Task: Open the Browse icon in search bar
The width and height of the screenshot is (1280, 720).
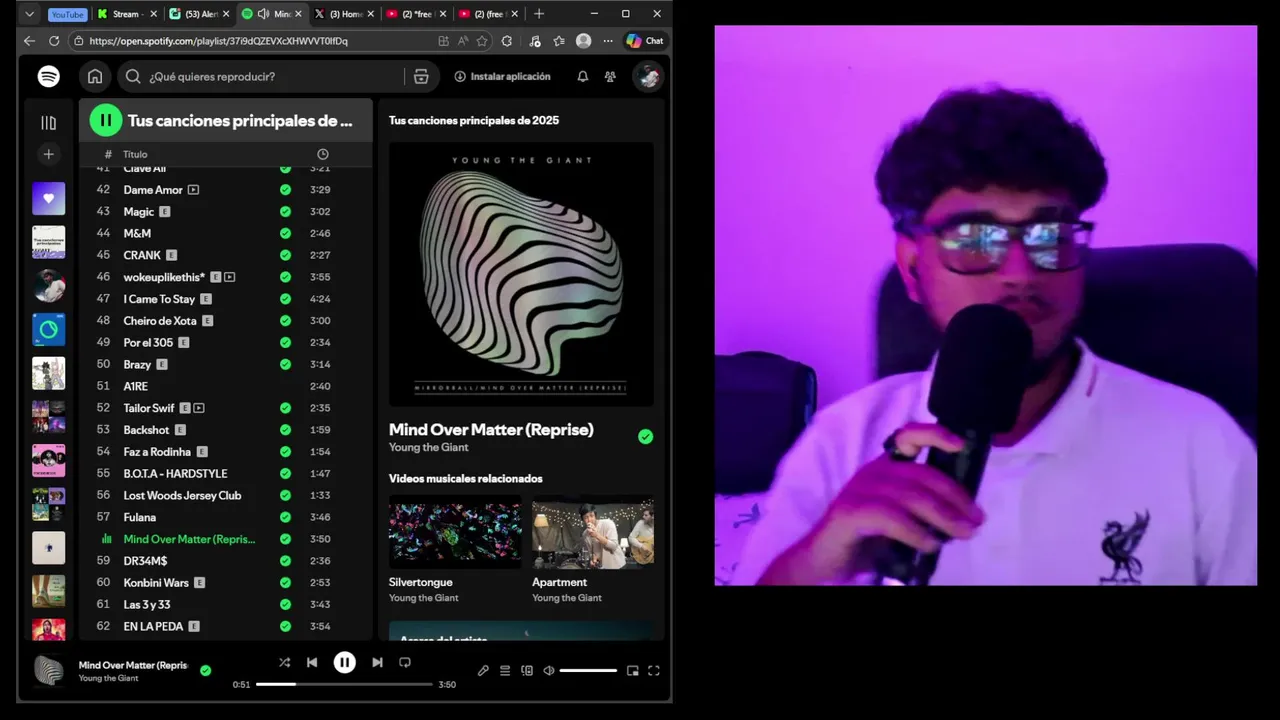Action: [421, 76]
